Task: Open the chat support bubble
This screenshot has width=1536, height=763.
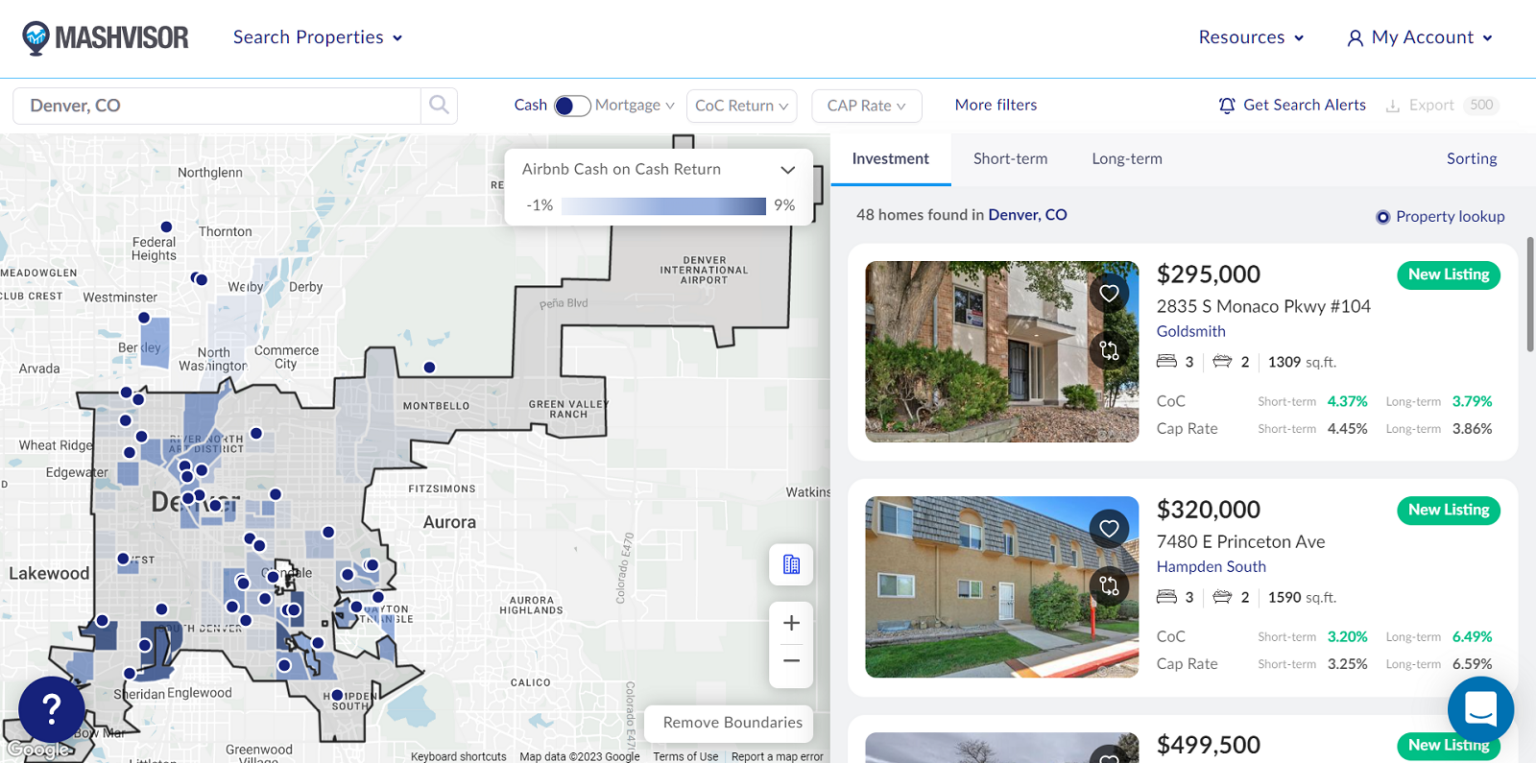Action: coord(1481,710)
